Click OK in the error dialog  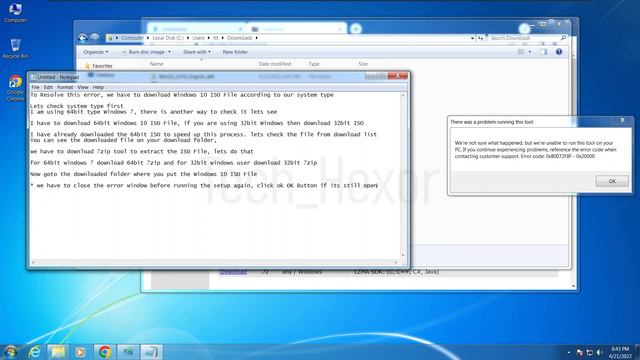click(x=612, y=181)
